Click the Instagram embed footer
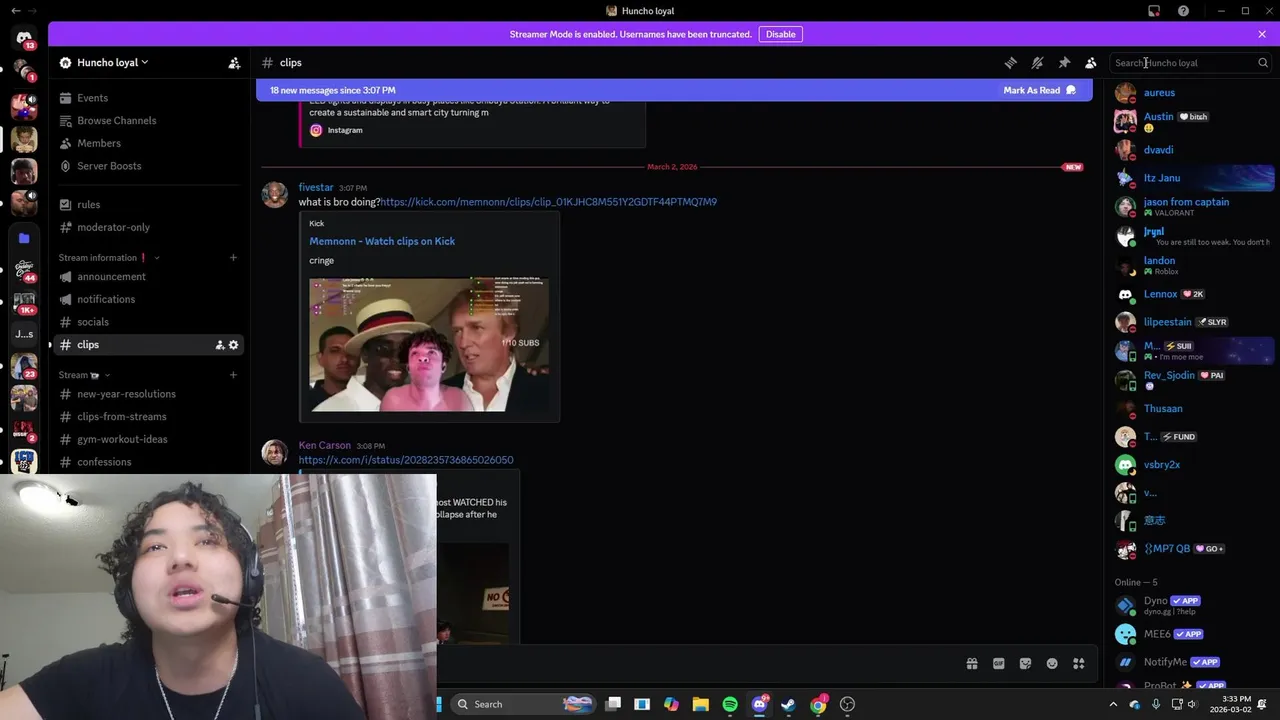The height and width of the screenshot is (720, 1280). [x=336, y=130]
